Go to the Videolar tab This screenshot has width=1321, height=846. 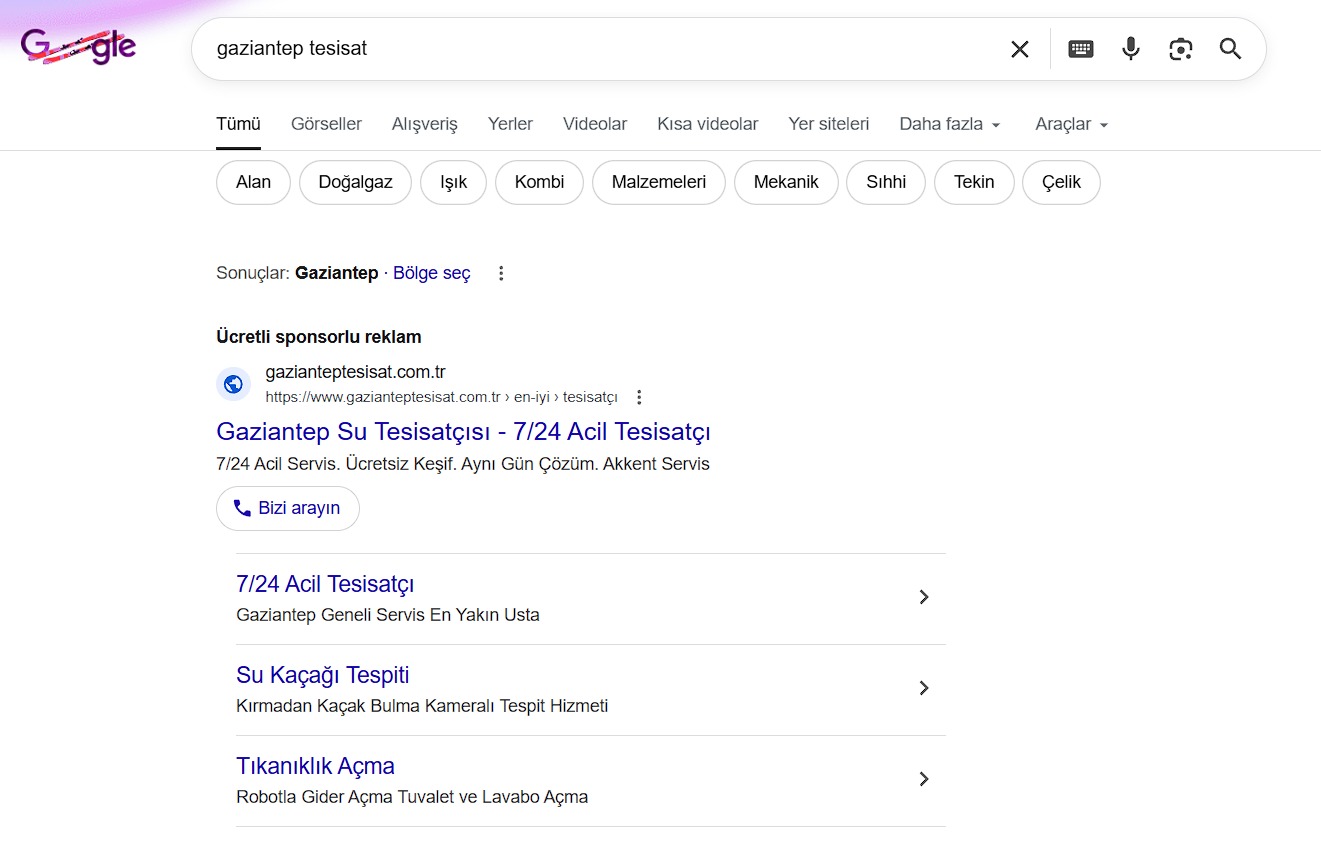pos(594,124)
